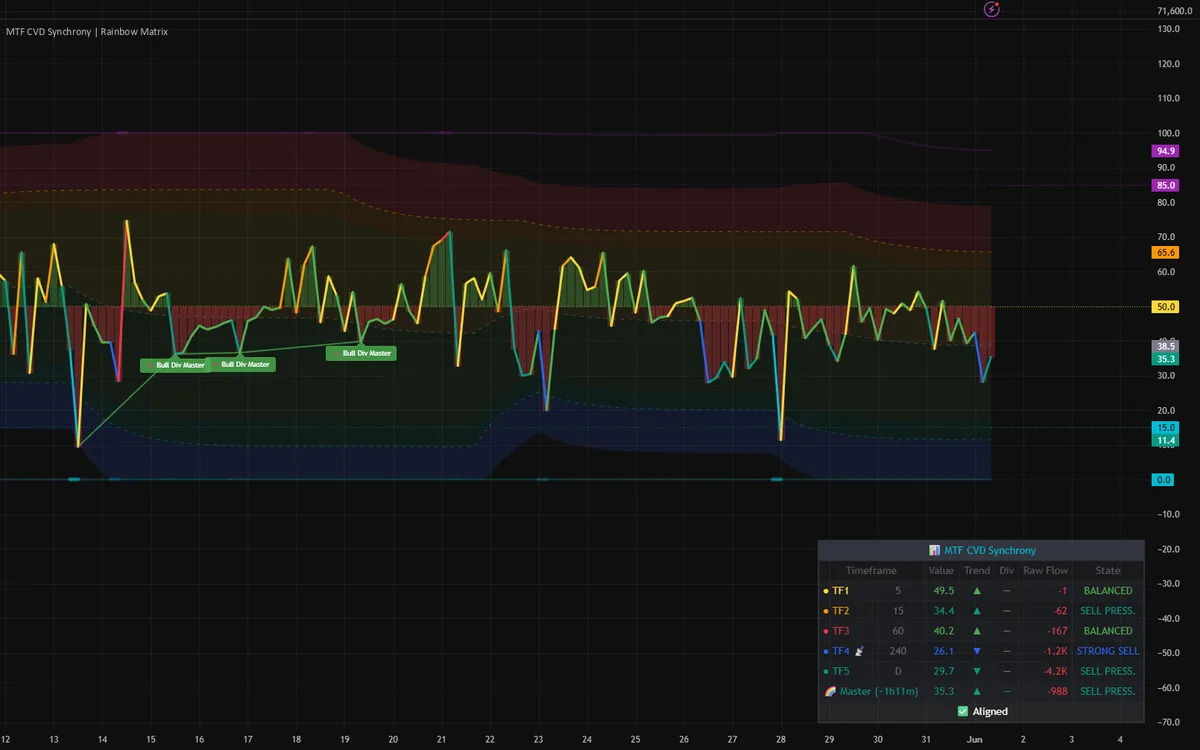Screen dimensions: 1200x750
Task: Click the Jun date label on time axis
Action: [x=975, y=739]
